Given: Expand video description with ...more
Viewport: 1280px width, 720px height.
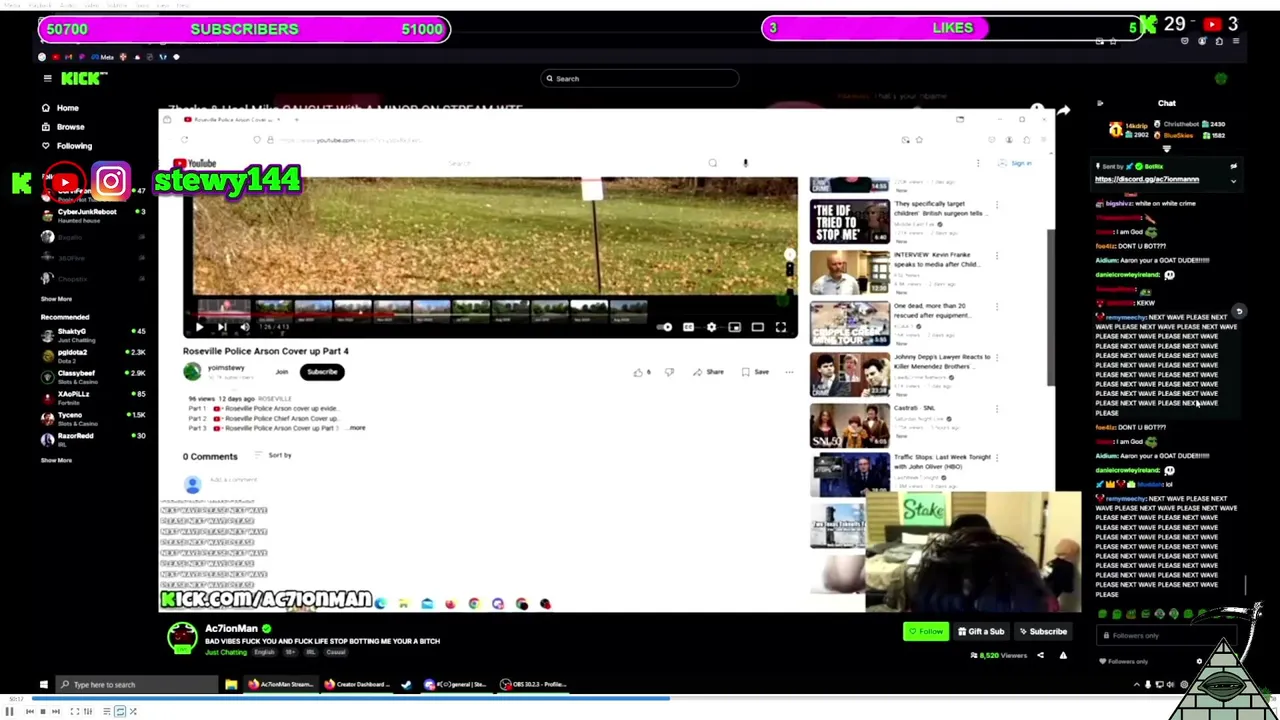Looking at the screenshot, I should tap(356, 428).
